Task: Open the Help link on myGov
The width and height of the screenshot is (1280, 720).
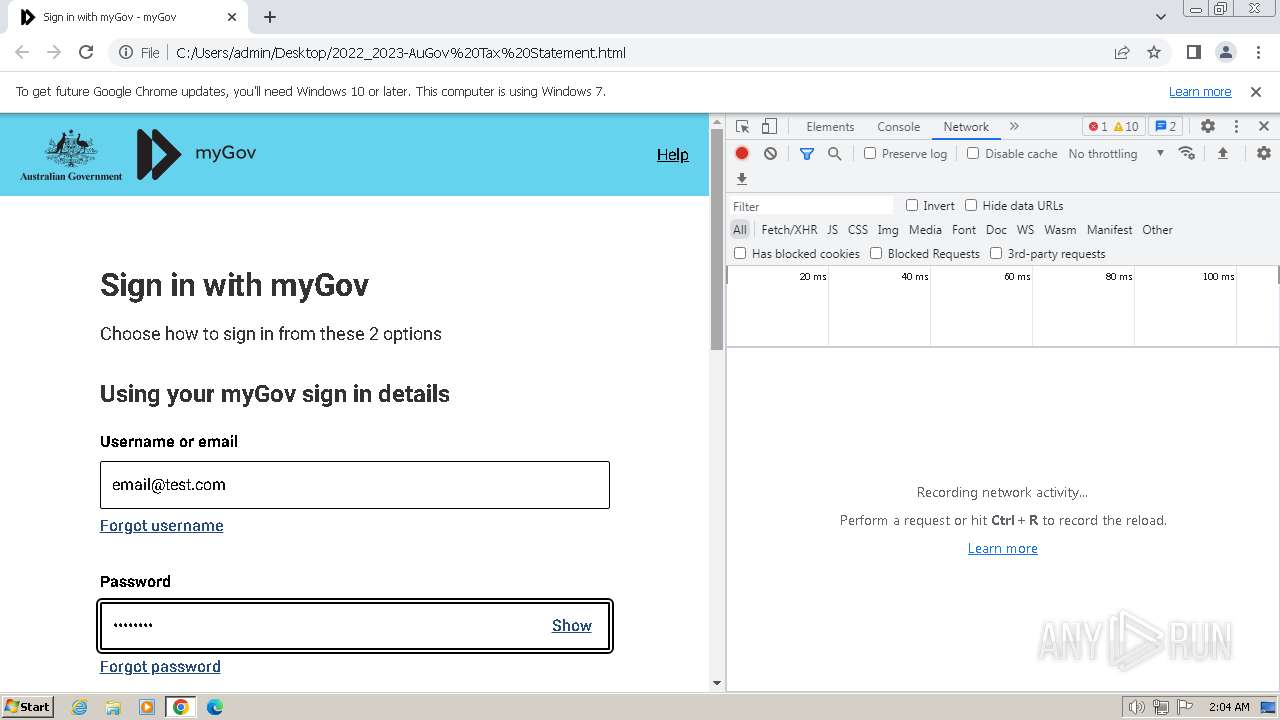Action: (x=673, y=154)
